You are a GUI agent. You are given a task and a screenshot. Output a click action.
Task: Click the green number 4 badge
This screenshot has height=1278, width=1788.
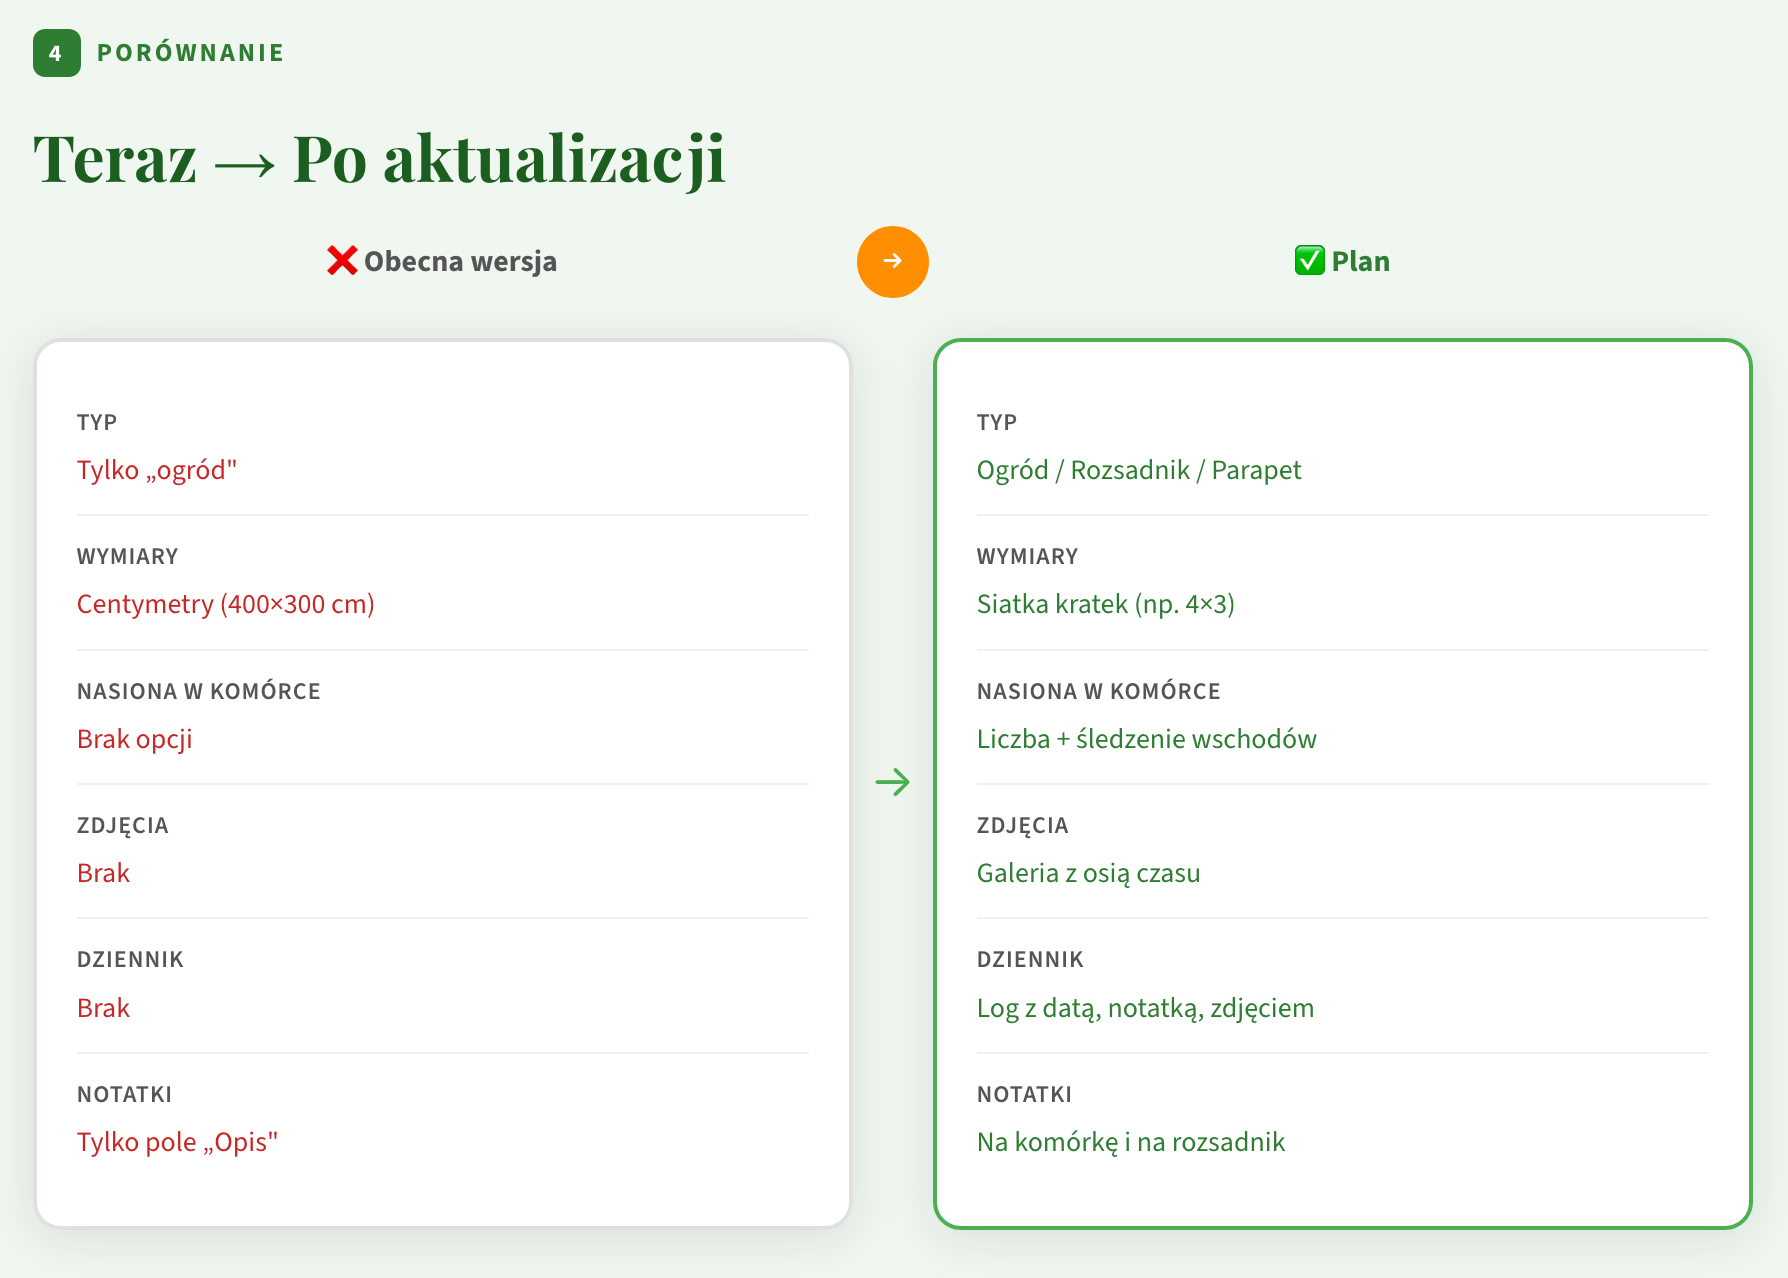[x=56, y=53]
